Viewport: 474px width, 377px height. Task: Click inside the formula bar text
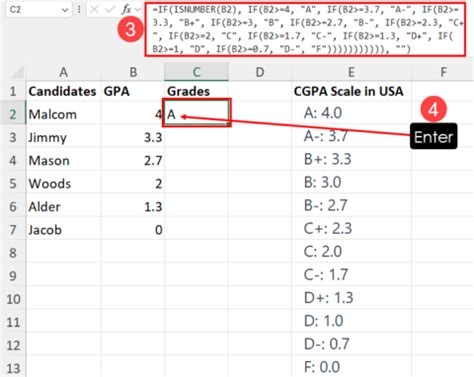pos(305,29)
